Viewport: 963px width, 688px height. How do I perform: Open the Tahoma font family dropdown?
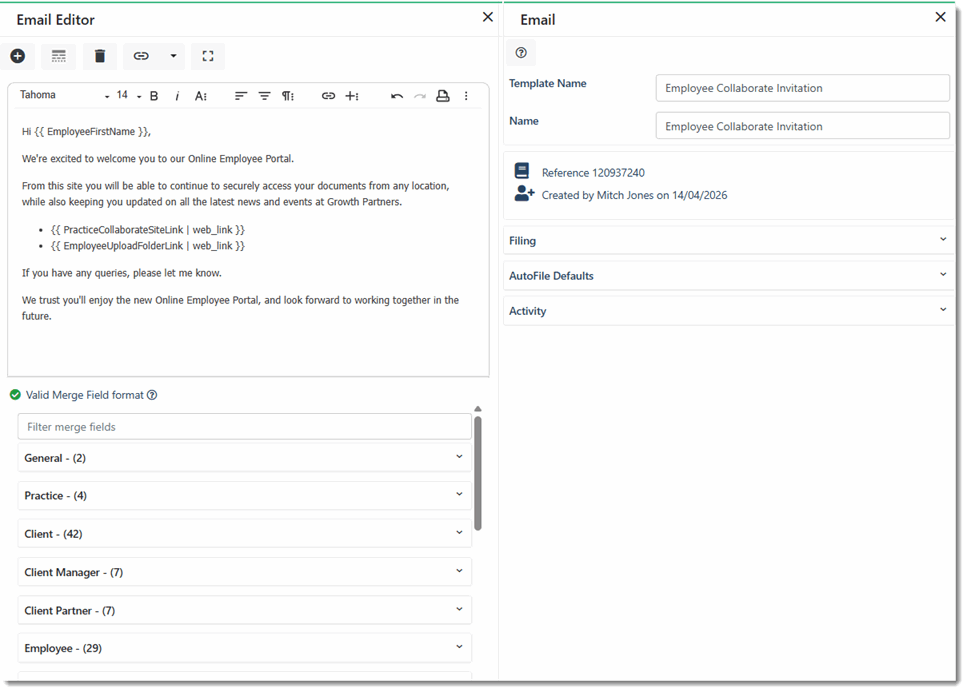(64, 95)
